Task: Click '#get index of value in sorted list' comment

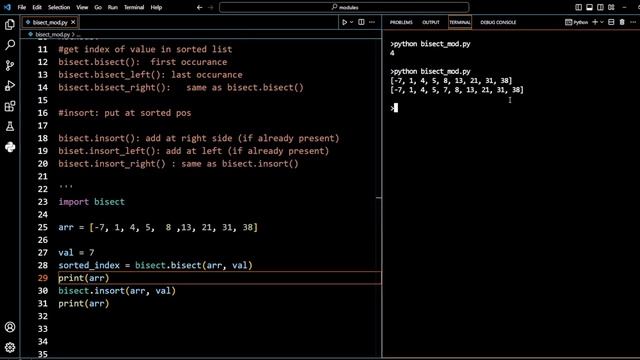Action: (145, 49)
